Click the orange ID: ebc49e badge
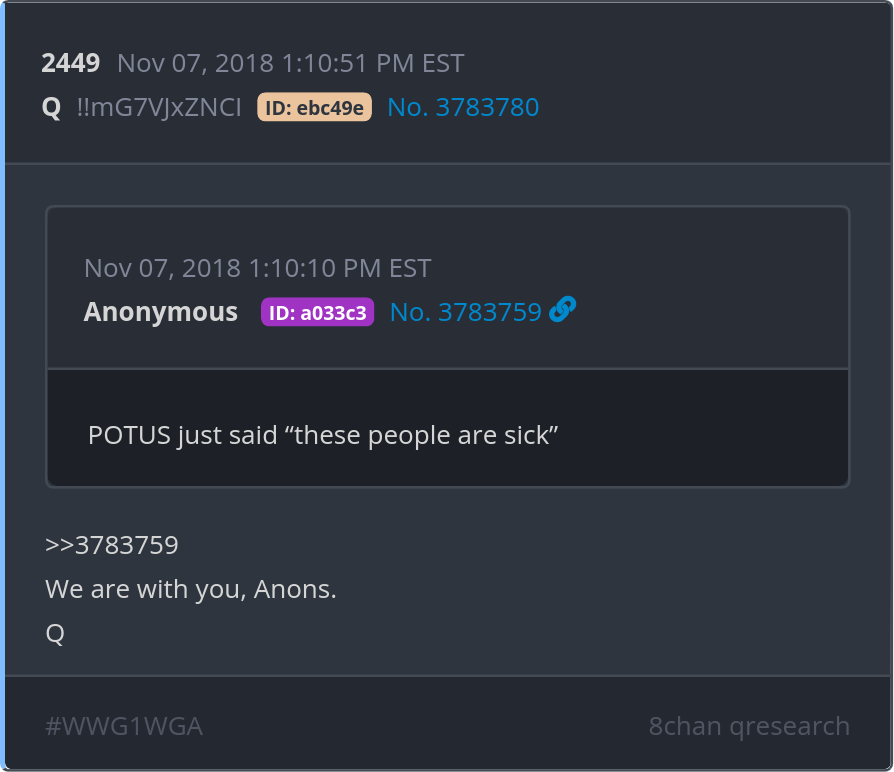Screen dimensions: 894x772 click(x=314, y=108)
